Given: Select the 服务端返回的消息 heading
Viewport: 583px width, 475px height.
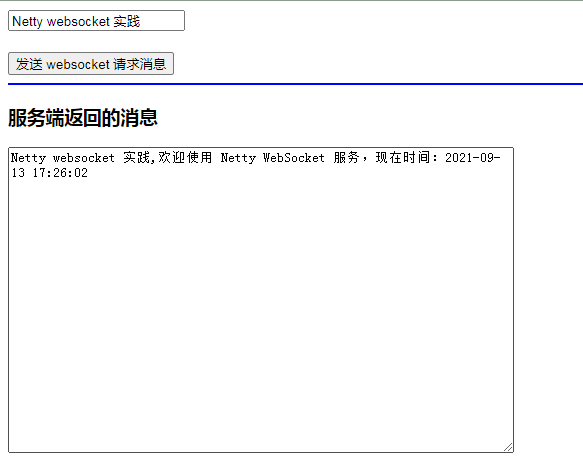Looking at the screenshot, I should (83, 118).
